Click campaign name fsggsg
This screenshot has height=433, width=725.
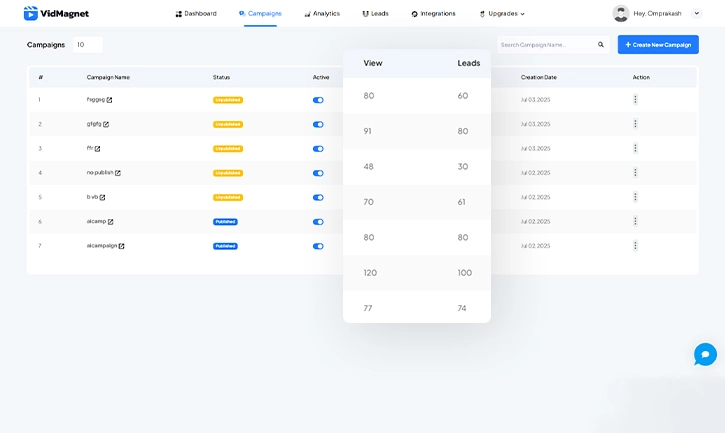96,99
